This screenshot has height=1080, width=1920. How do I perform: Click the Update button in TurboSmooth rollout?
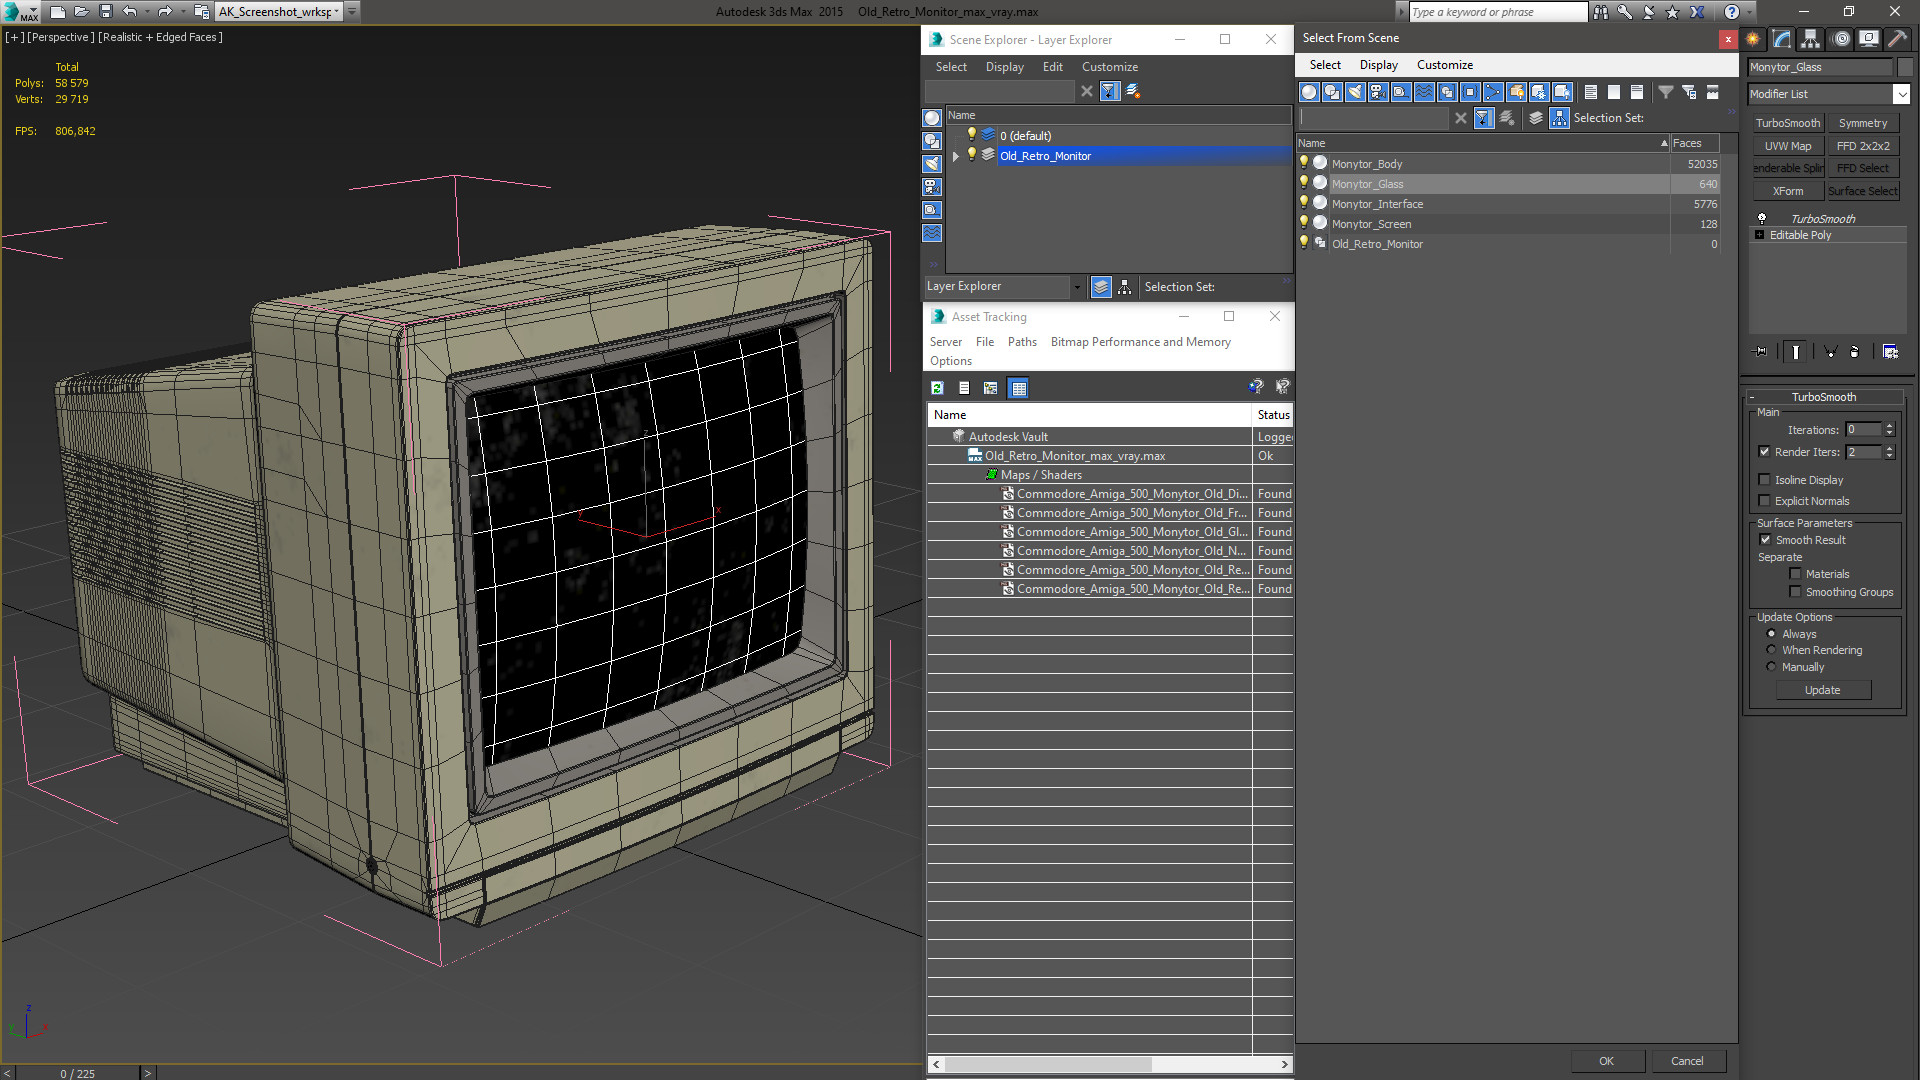1823,690
